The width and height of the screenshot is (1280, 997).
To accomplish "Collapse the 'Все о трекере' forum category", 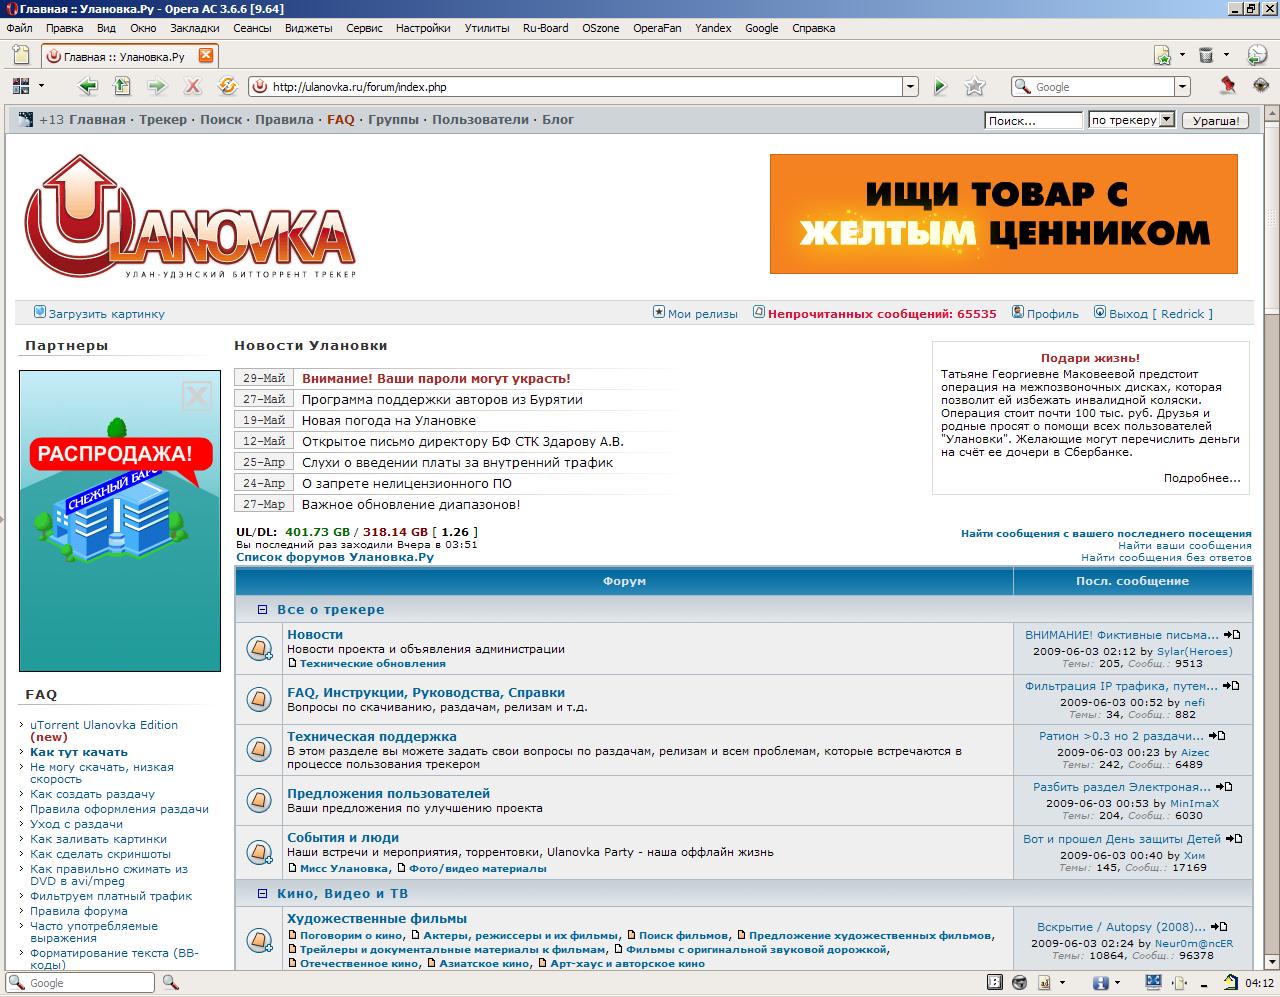I will 263,609.
